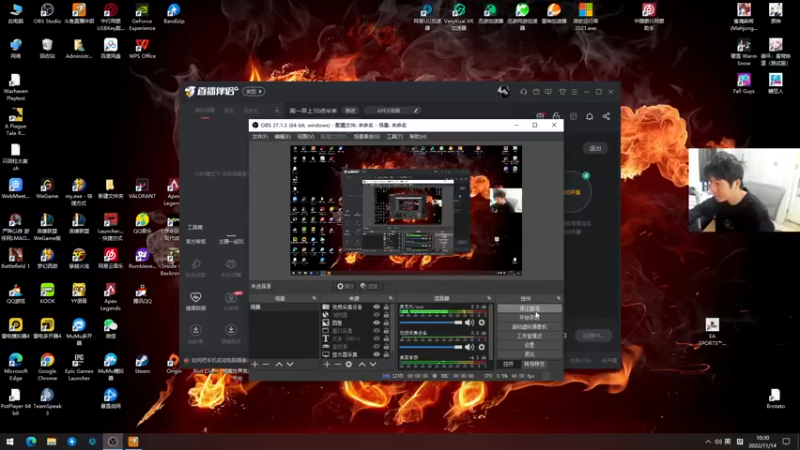Viewport: 800px width, 450px height.
Task: Toggle visibility of 浏览器 source
Action: [377, 315]
